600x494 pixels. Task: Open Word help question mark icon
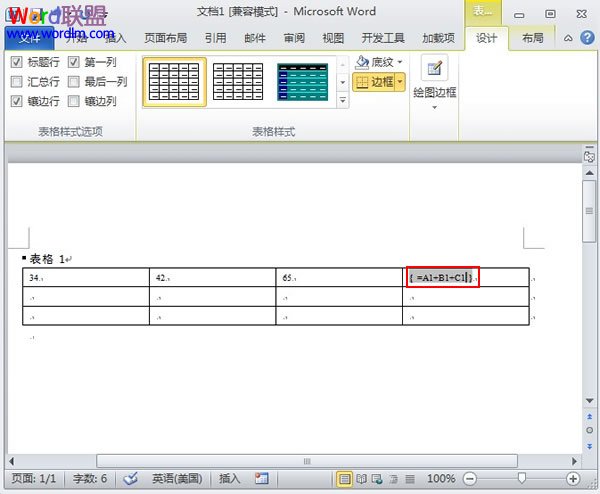[x=587, y=37]
